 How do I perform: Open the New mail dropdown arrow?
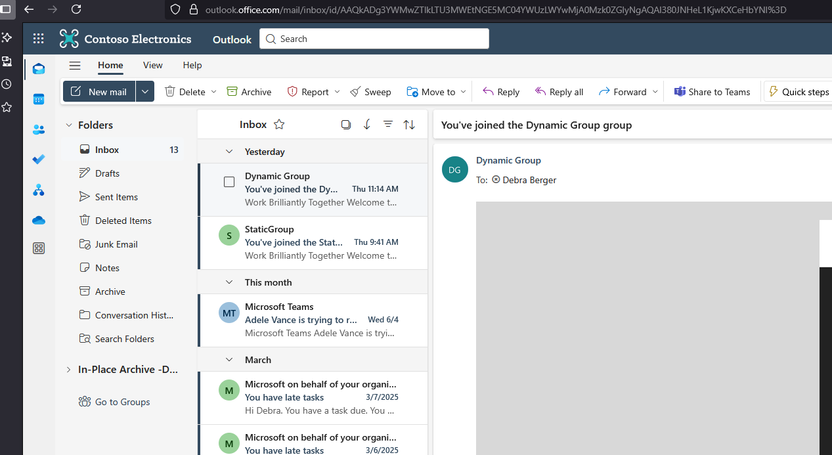(x=144, y=92)
